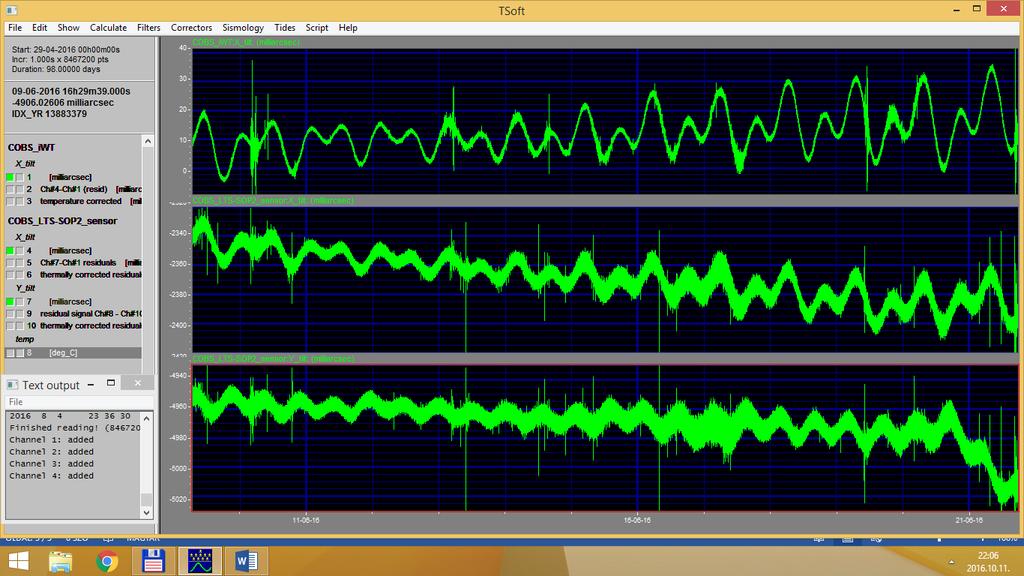Click the COBS_LTS-SOP2_sensor group heading
This screenshot has height=576, width=1024.
63,221
